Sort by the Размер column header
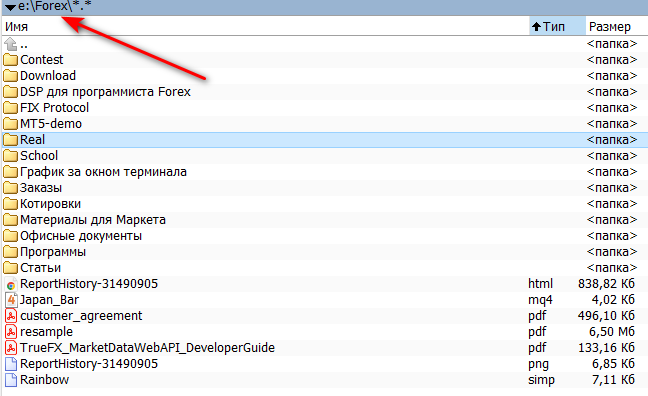The width and height of the screenshot is (648, 396). pos(616,26)
